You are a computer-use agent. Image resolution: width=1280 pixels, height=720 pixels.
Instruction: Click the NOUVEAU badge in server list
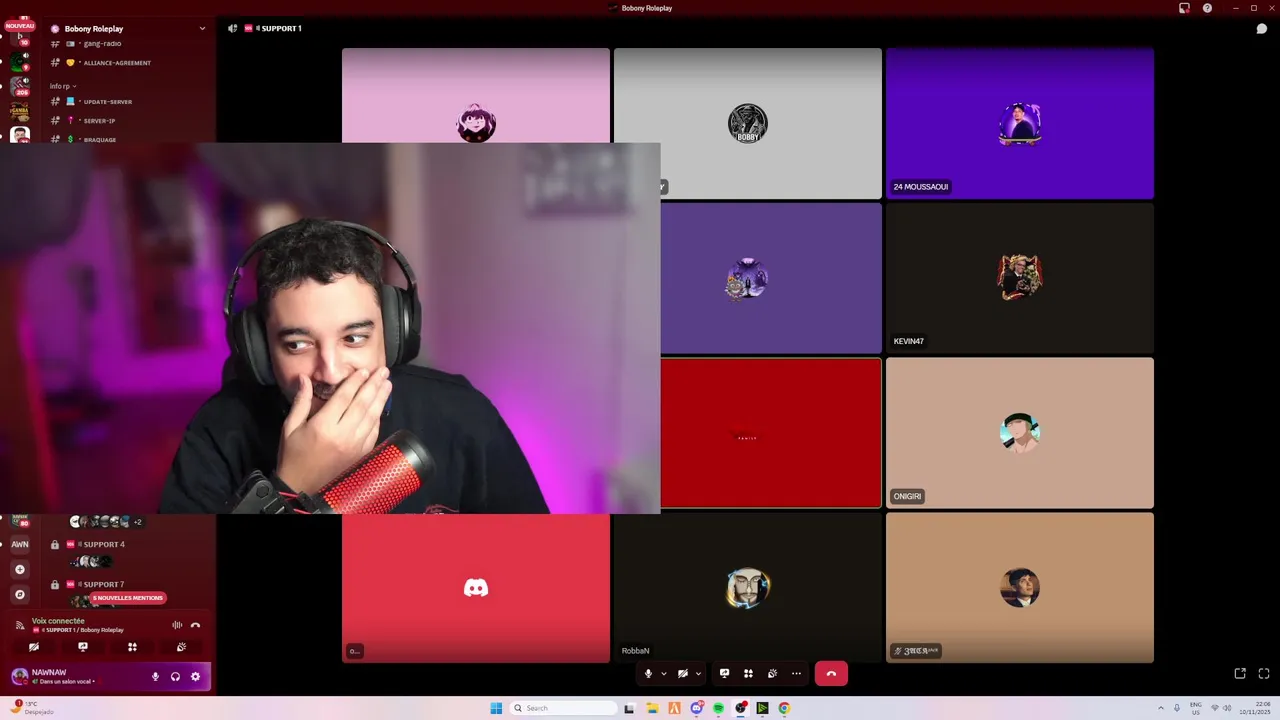tap(19, 26)
